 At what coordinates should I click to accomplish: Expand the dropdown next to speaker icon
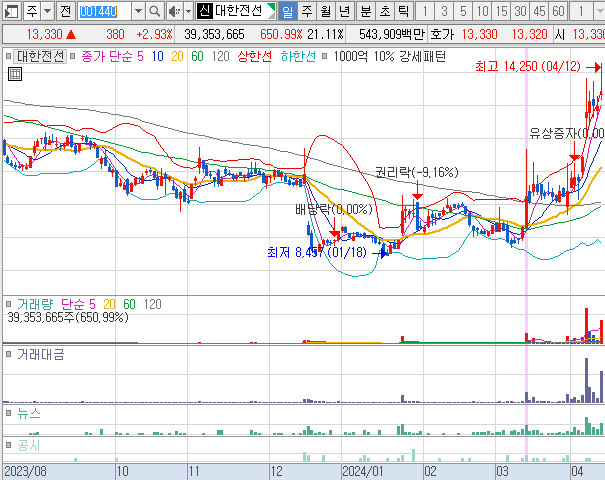188,11
